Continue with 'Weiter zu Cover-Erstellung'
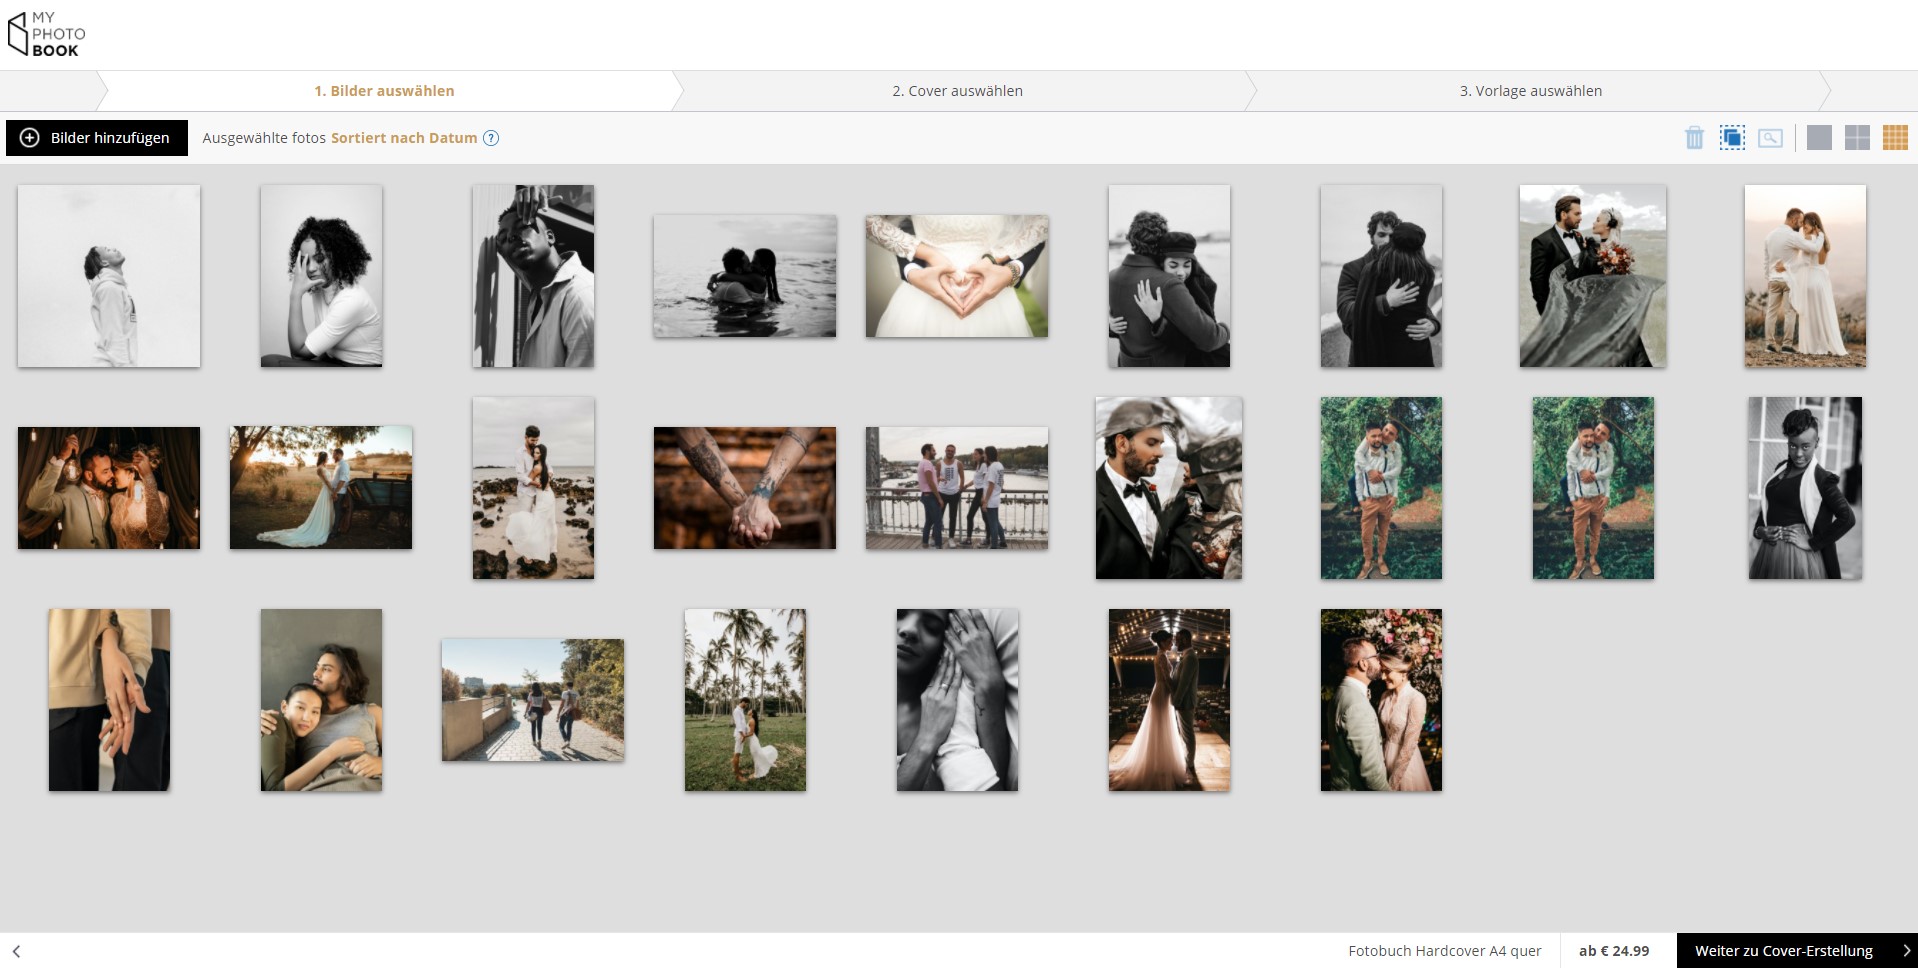The width and height of the screenshot is (1918, 968). (1797, 951)
